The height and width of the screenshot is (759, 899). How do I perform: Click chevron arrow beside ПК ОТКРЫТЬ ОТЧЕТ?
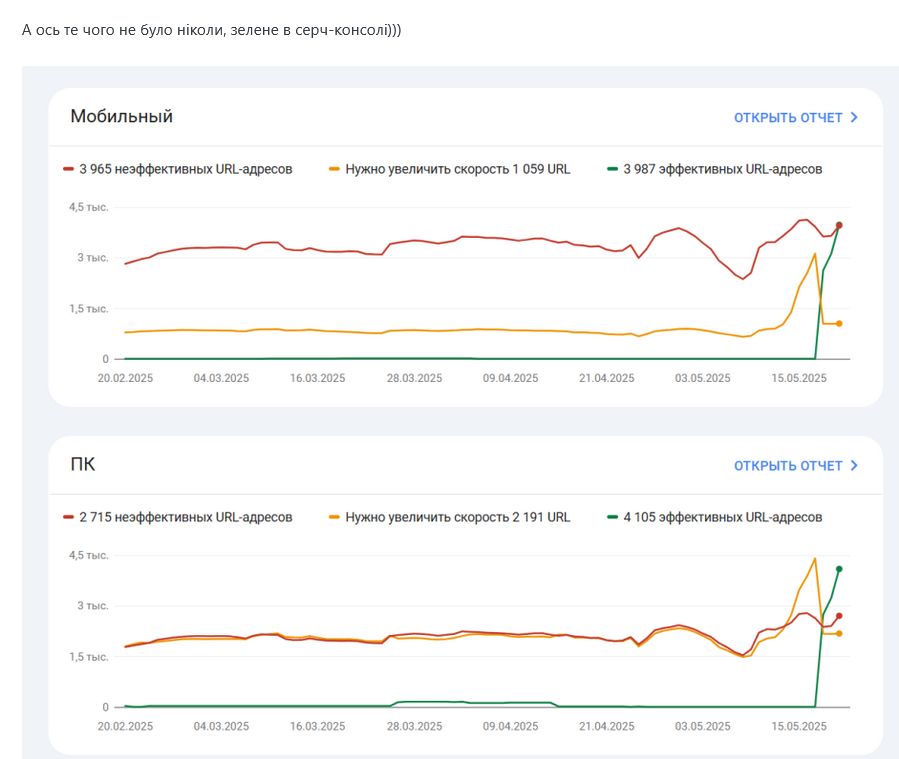click(x=854, y=466)
